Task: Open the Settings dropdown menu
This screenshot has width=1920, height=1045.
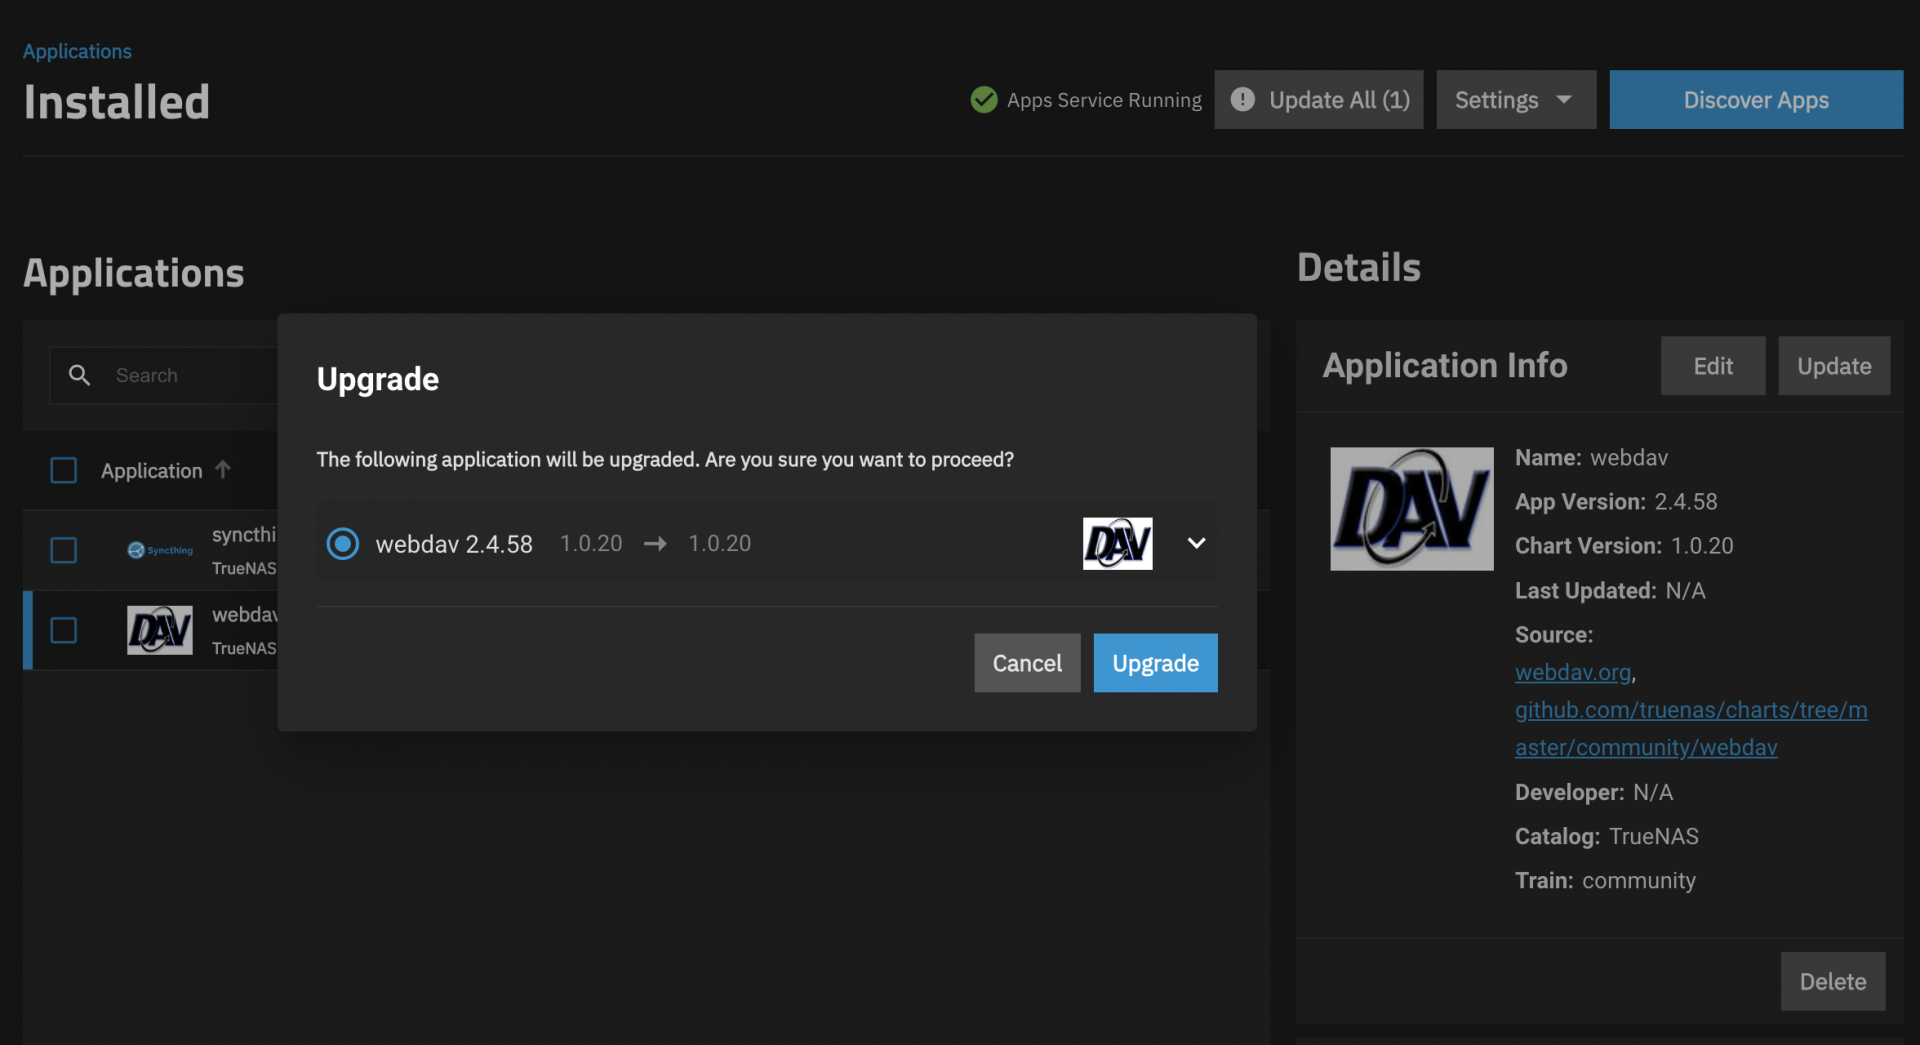Action: pyautogui.click(x=1515, y=100)
